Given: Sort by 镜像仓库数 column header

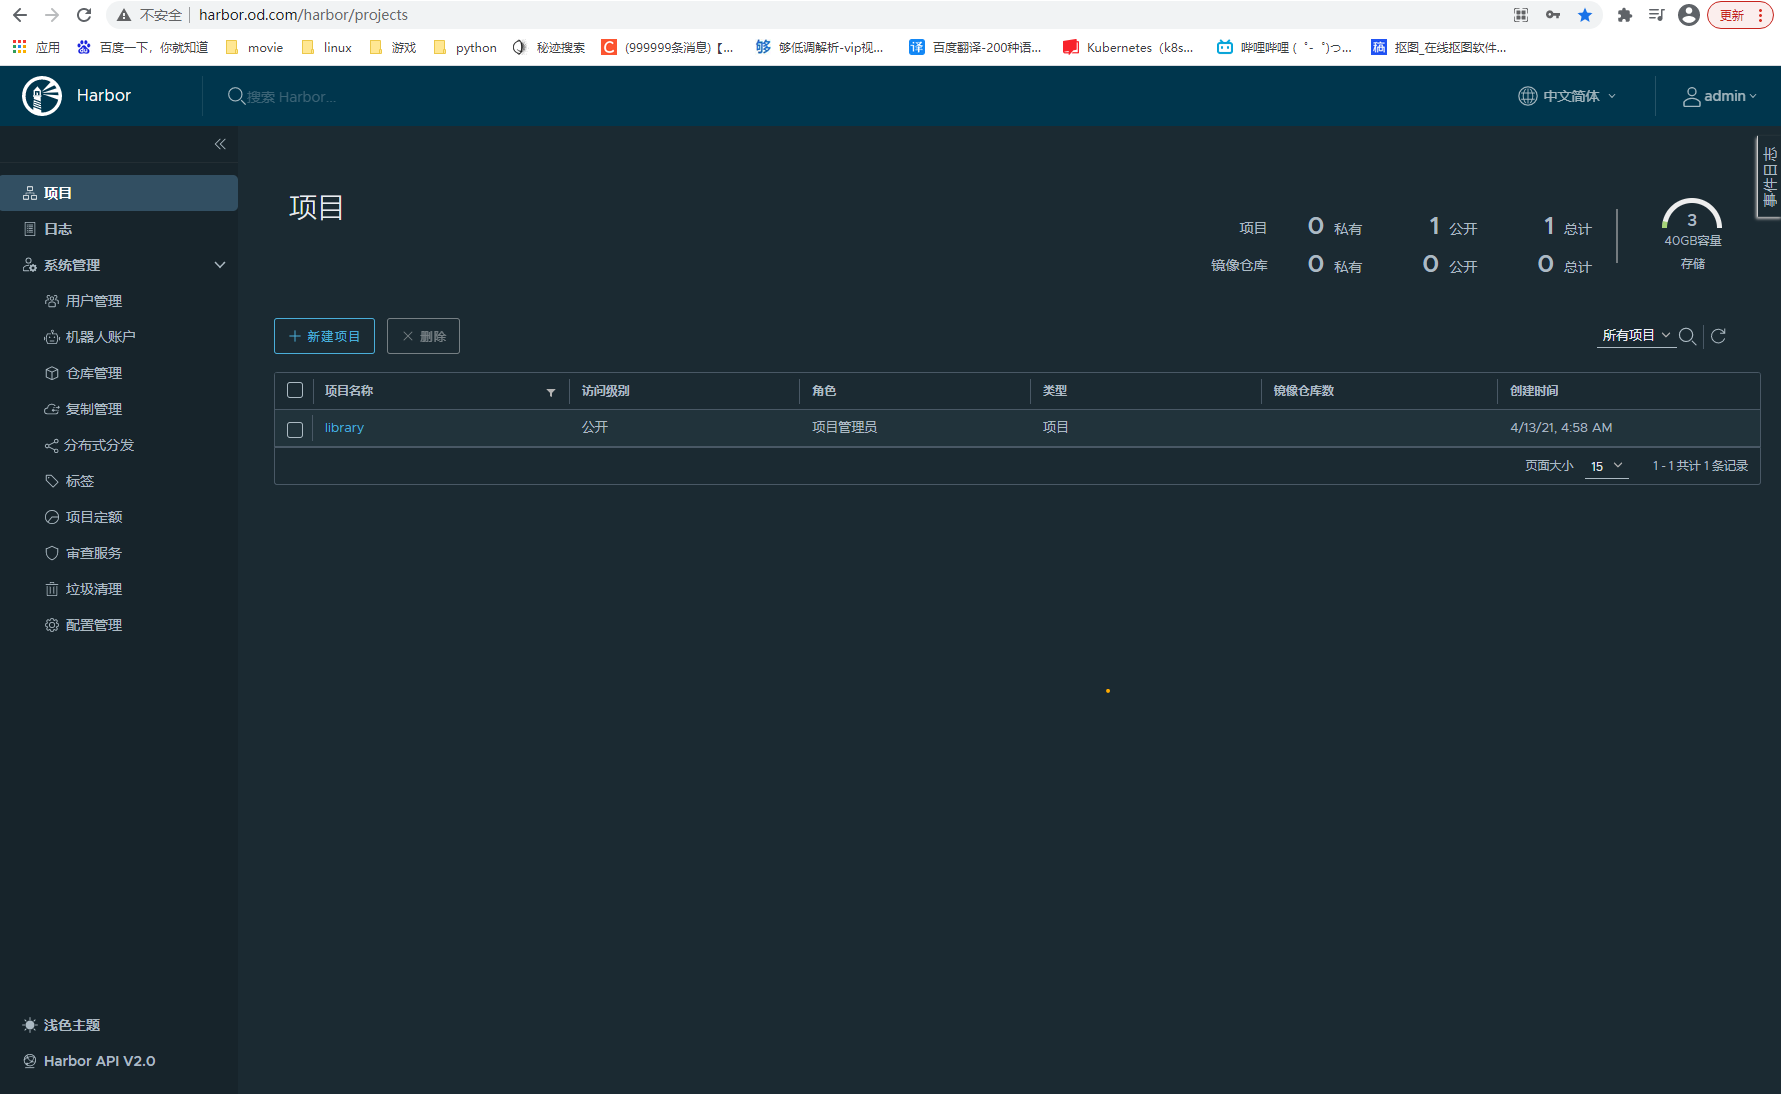Looking at the screenshot, I should point(1304,391).
